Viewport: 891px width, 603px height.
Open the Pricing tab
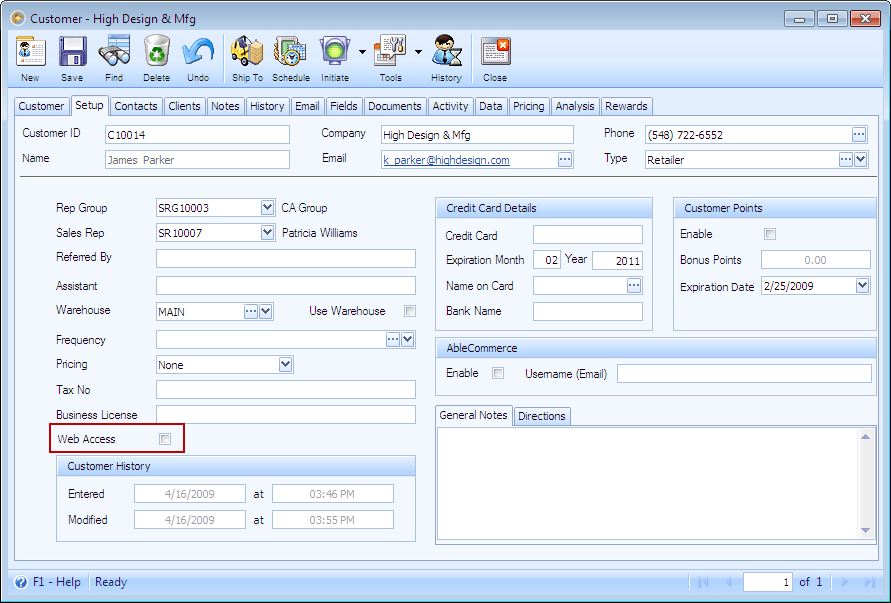tap(528, 106)
